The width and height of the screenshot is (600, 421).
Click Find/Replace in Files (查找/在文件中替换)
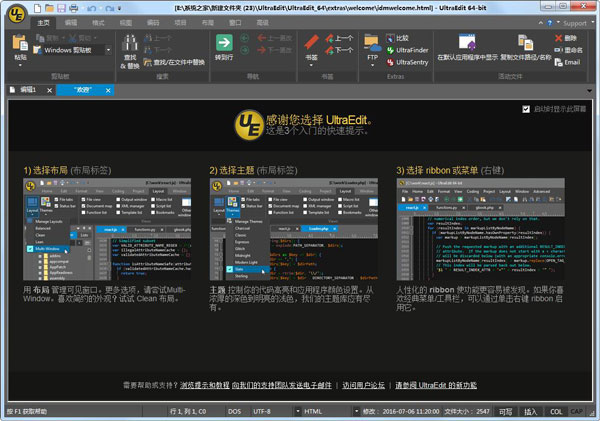[x=174, y=62]
